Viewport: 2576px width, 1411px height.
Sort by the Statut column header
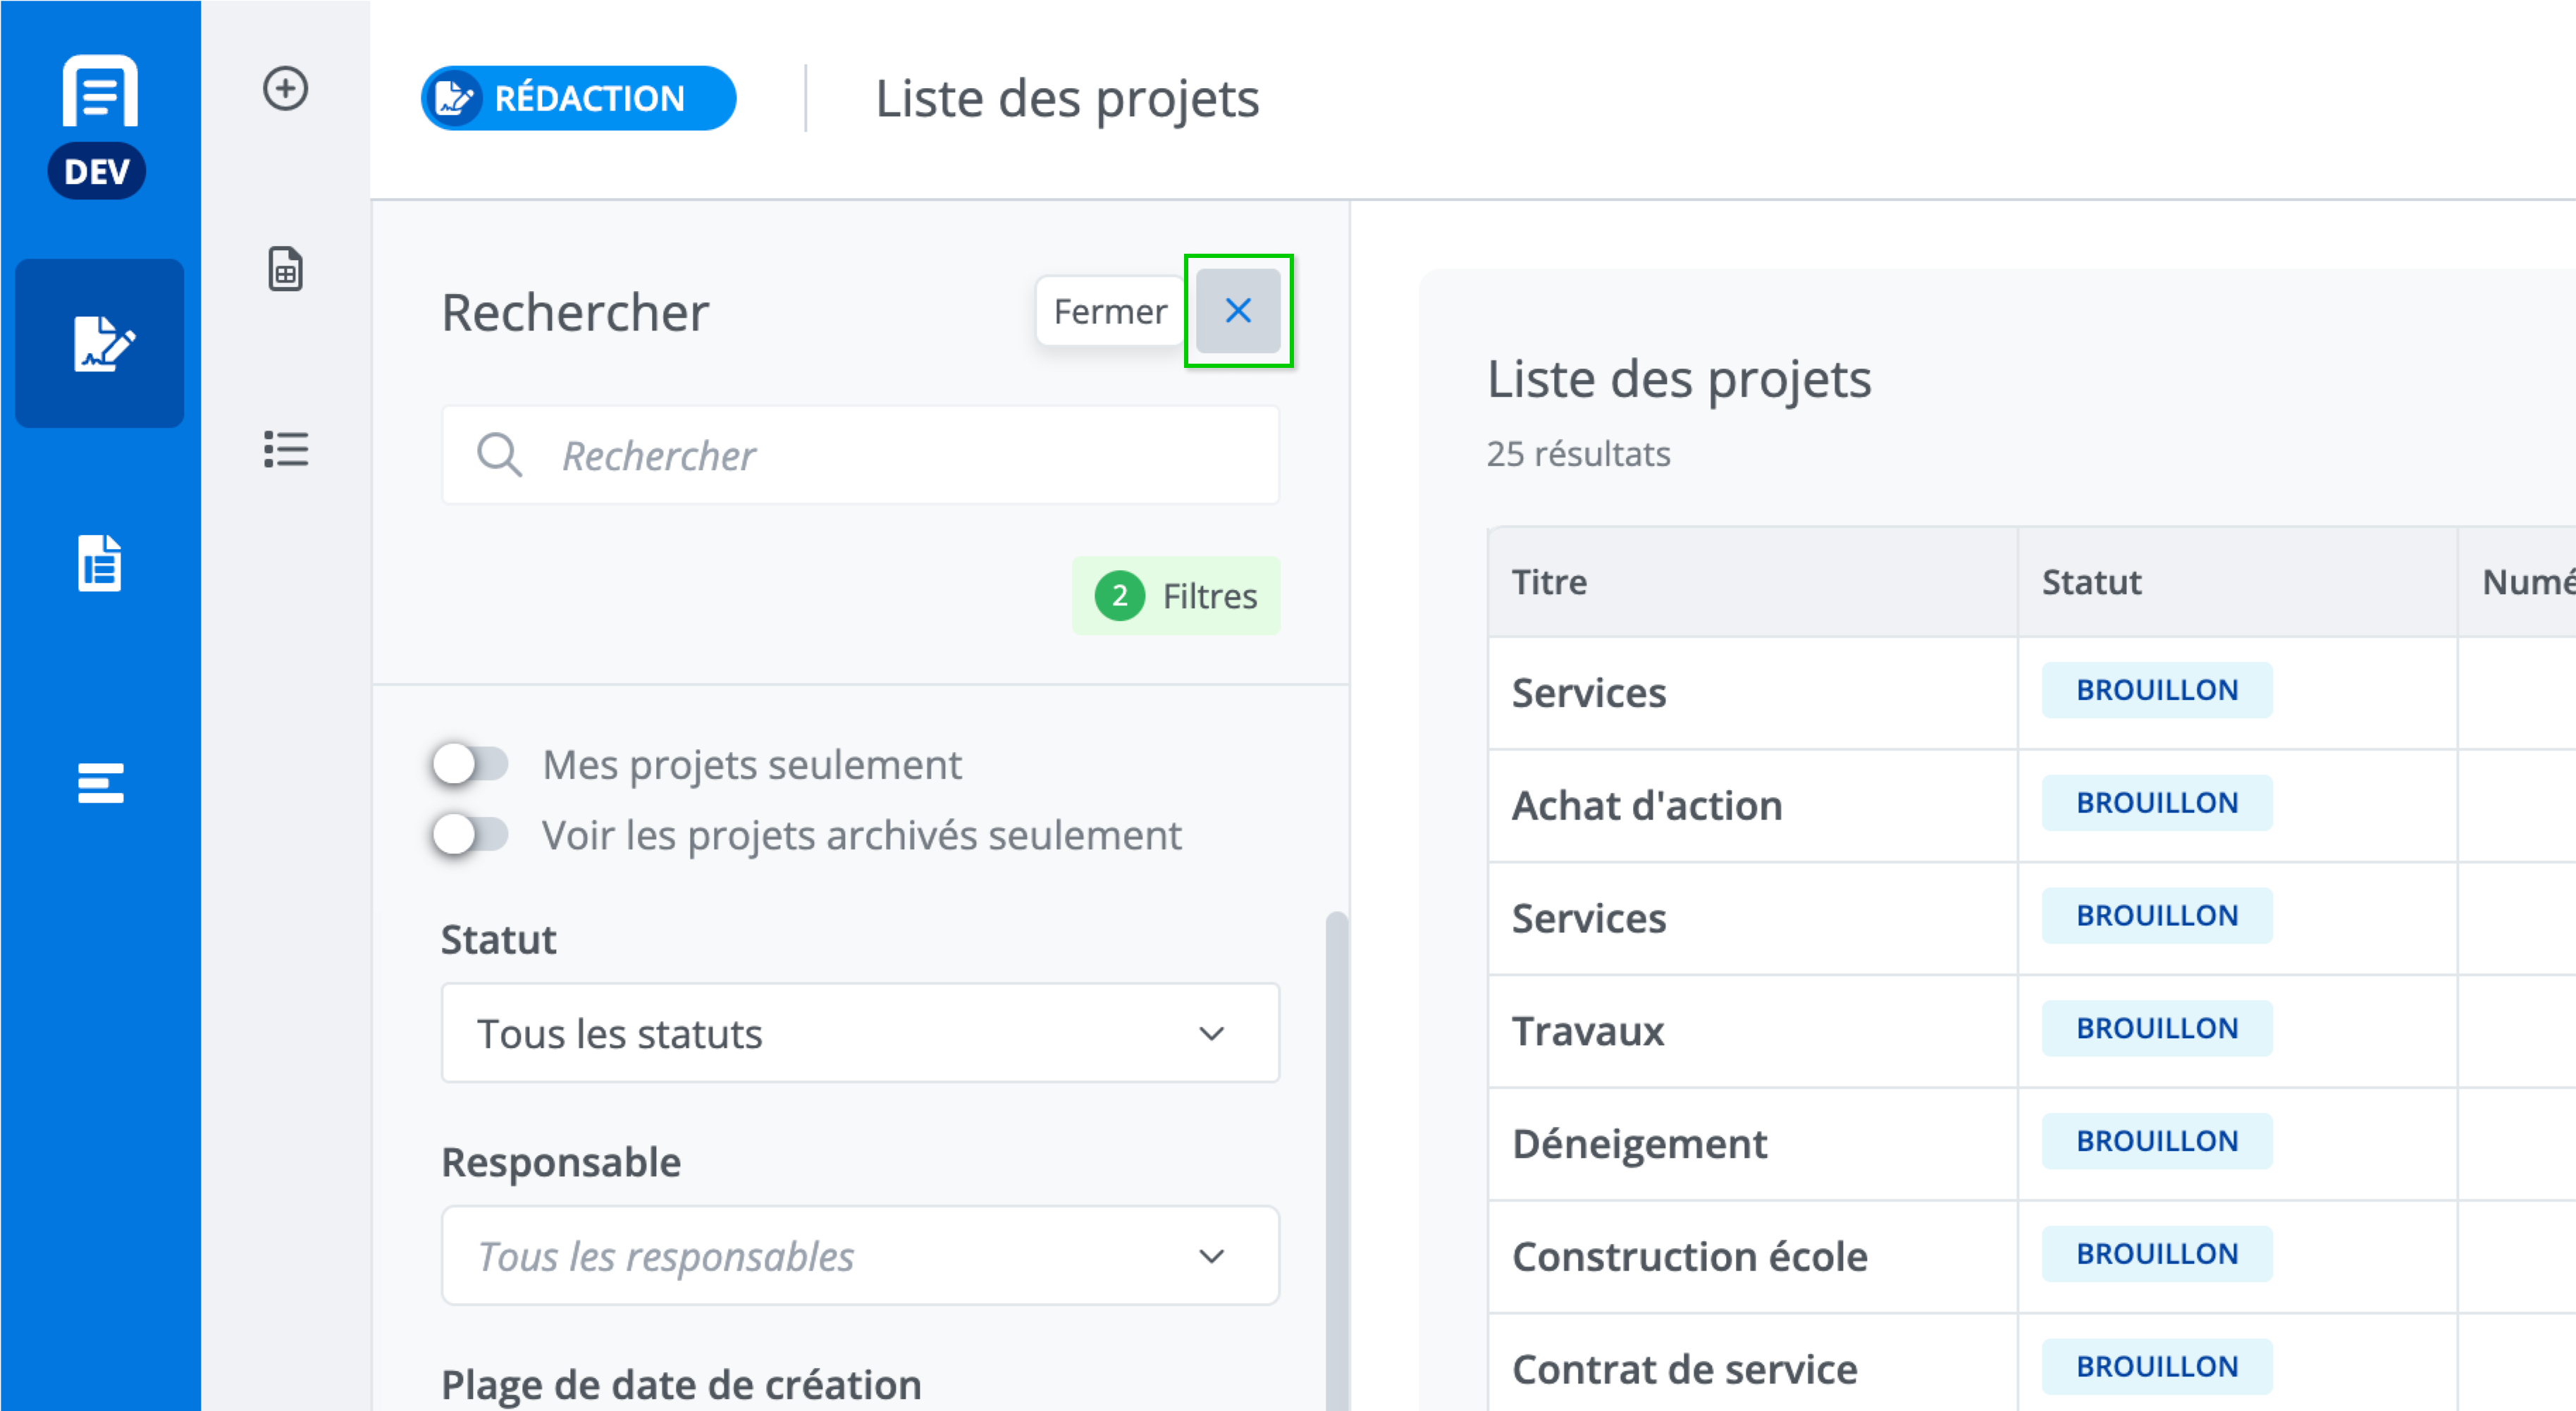2091,582
